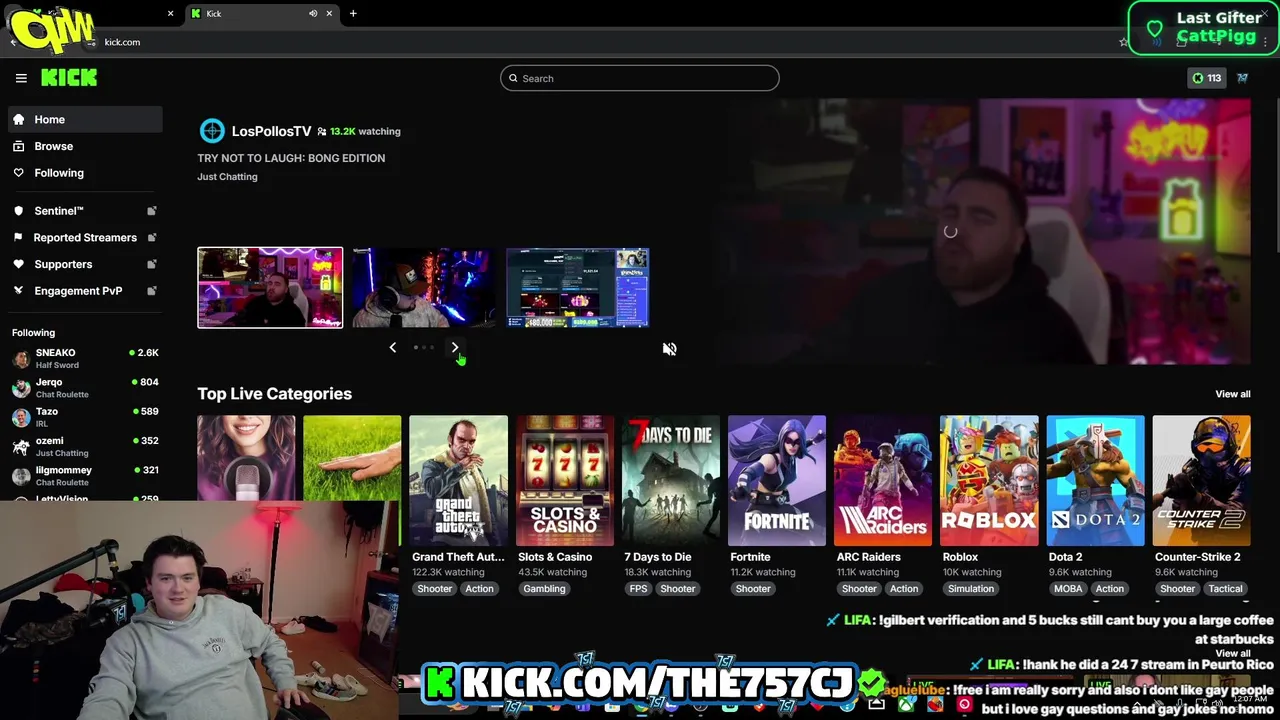Click the Supporters heart icon
Viewport: 1280px width, 720px height.
19,264
